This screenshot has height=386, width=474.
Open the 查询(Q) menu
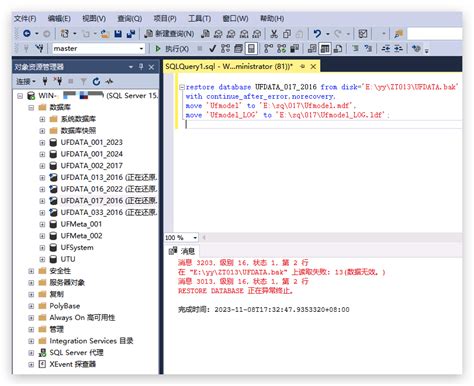click(130, 18)
